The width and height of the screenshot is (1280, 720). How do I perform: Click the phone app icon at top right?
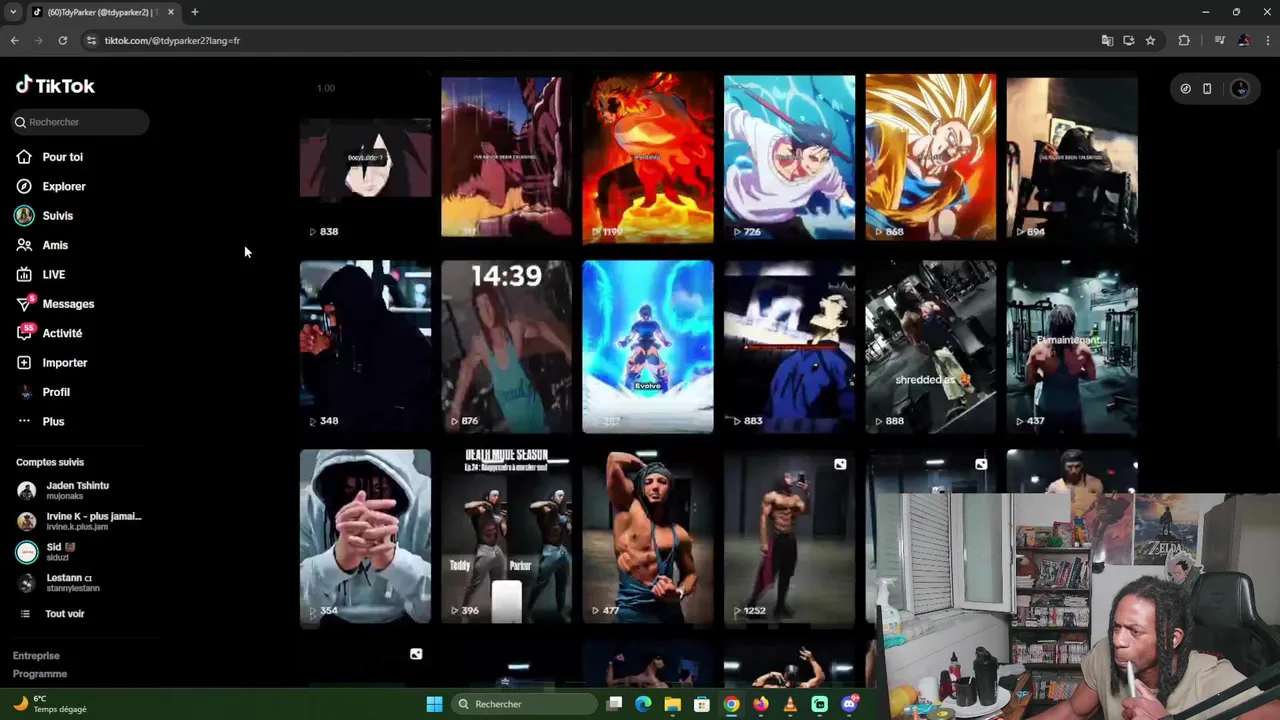[x=1207, y=89]
